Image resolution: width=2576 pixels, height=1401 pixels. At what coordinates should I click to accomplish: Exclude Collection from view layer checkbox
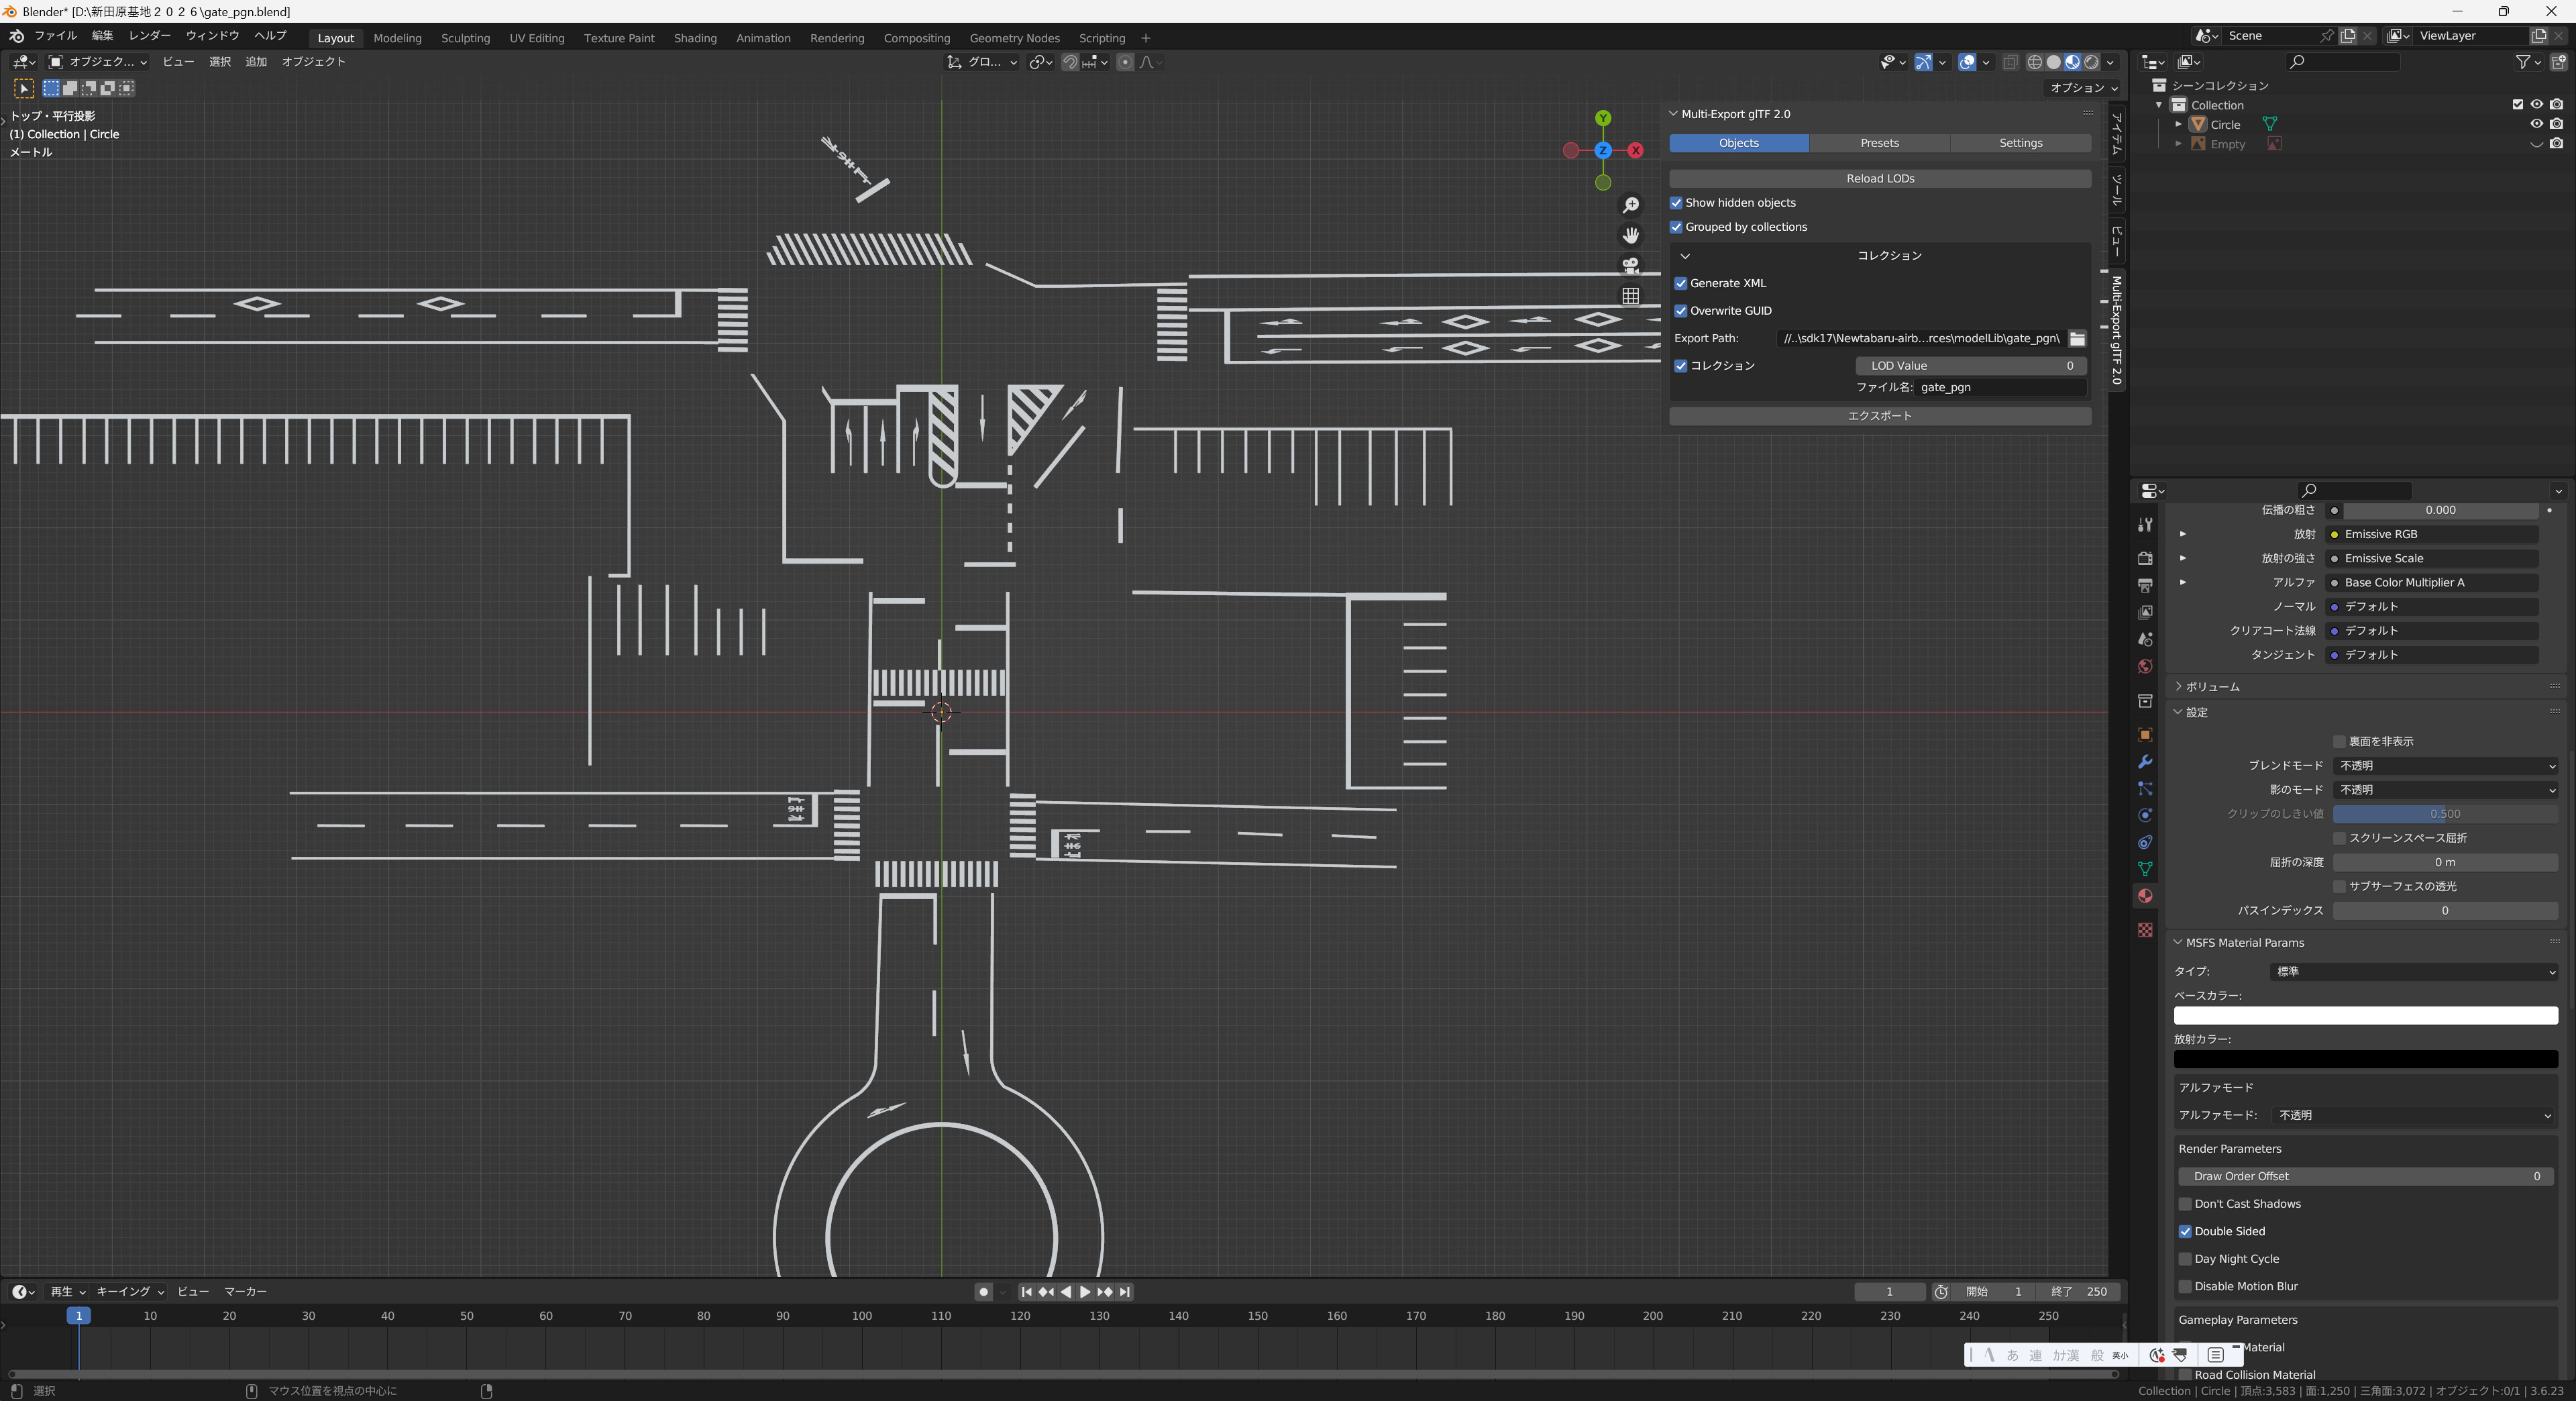(2517, 105)
